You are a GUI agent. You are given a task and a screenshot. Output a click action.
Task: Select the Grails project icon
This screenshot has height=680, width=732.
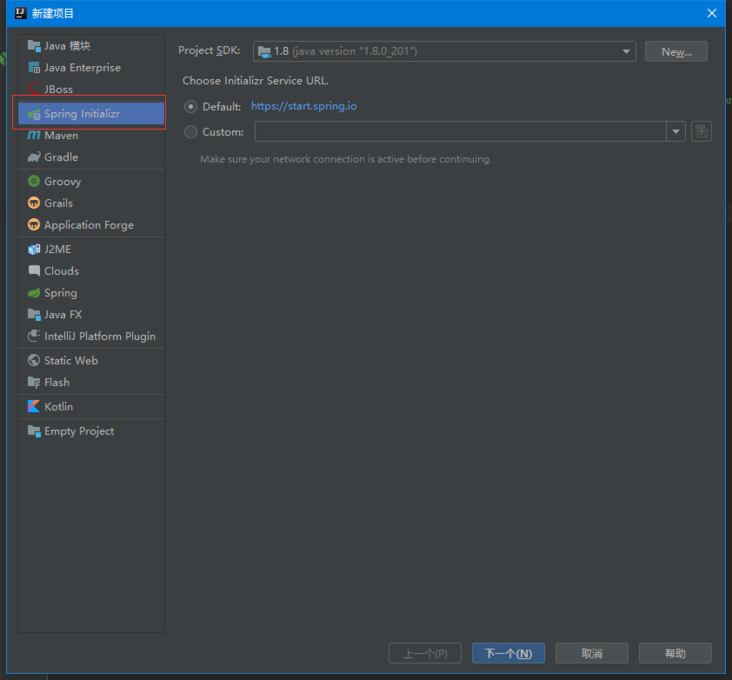click(34, 203)
